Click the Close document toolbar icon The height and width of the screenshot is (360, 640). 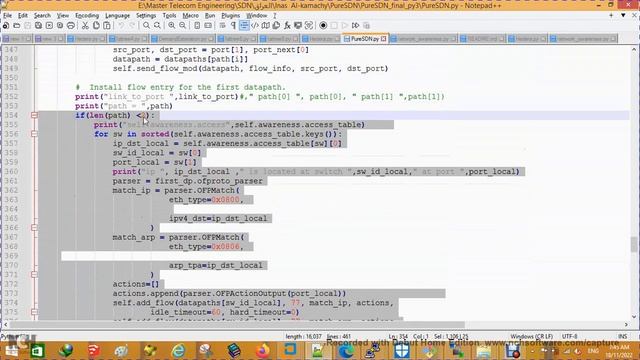pyautogui.click(x=49, y=25)
